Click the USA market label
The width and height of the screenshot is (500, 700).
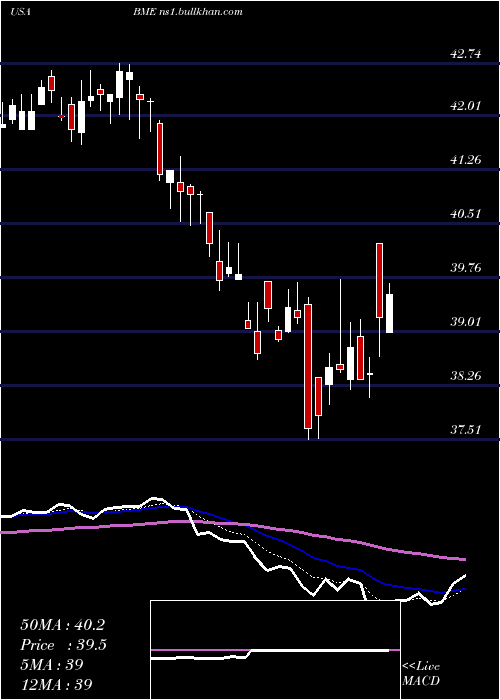[20, 12]
